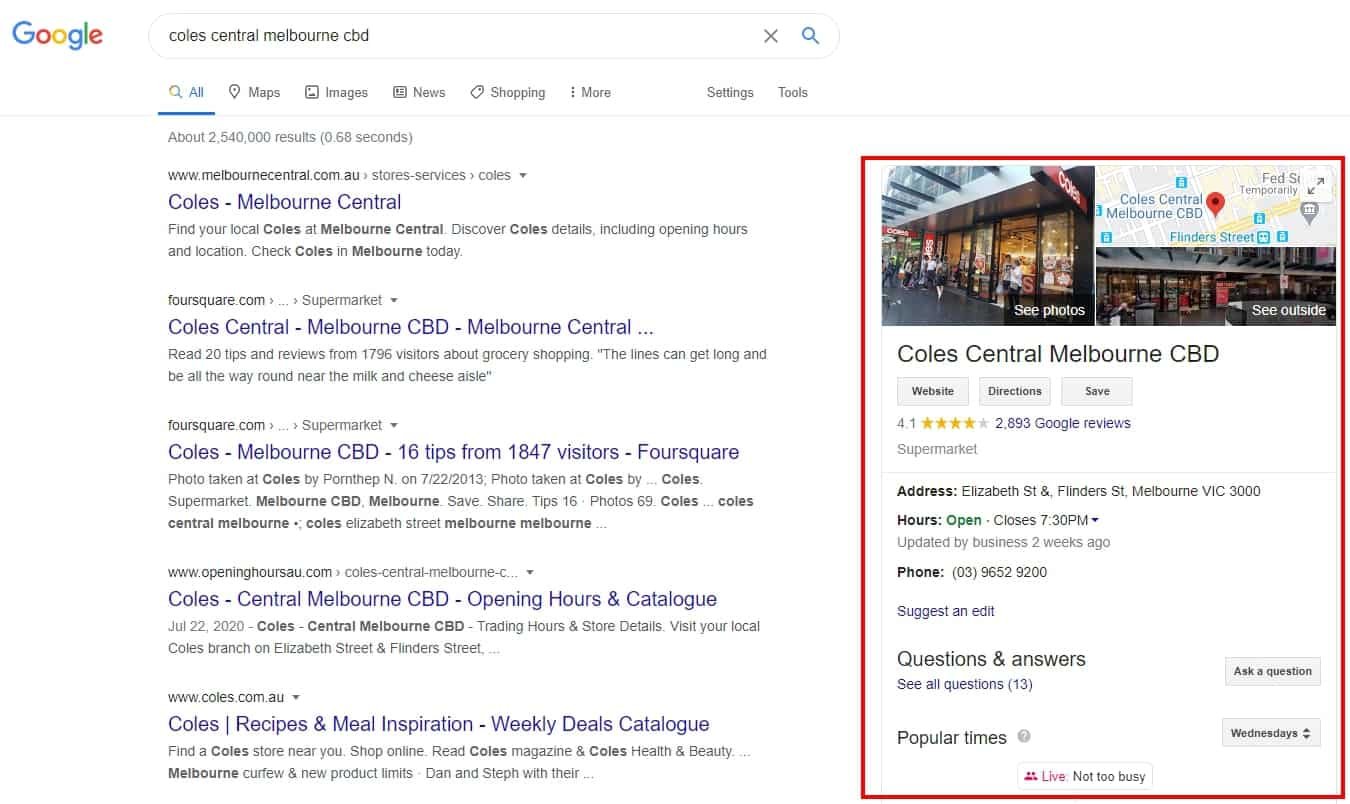Viewport: 1350px width, 804px height.
Task: Open the More search filters menu
Action: pyautogui.click(x=589, y=92)
